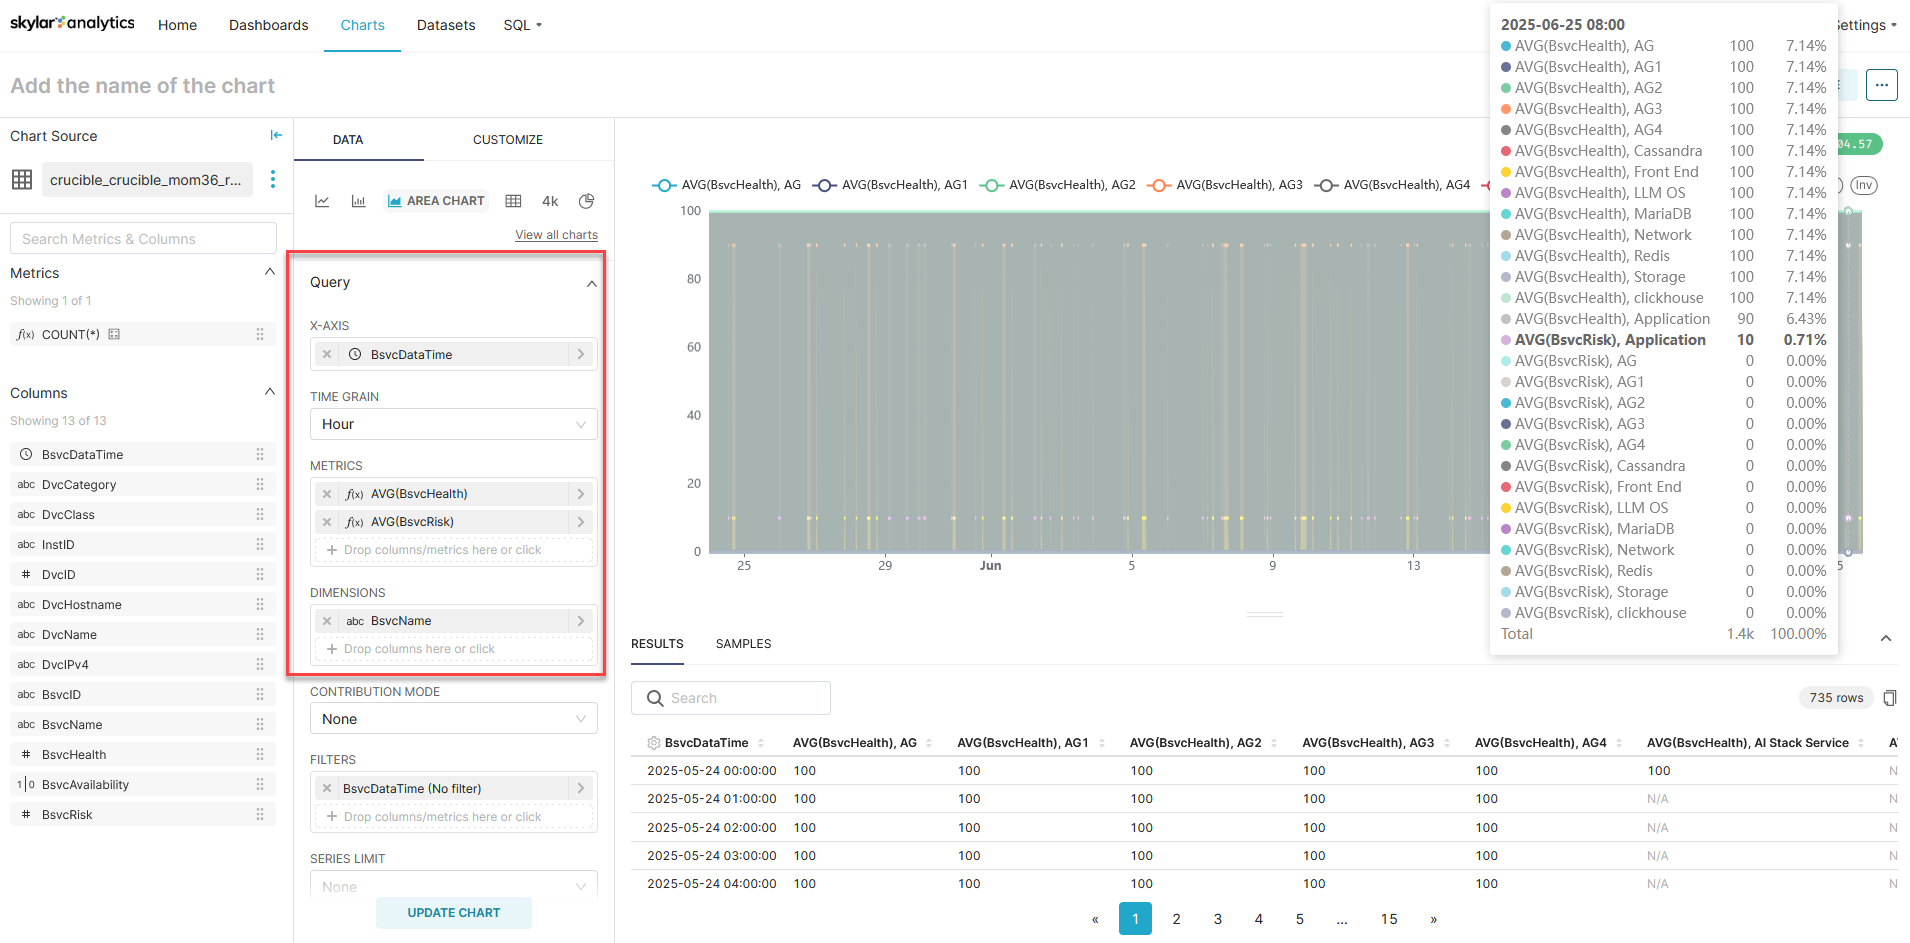
Task: Expand the AVG(BsvcRisk) metric options arrow
Action: click(581, 522)
